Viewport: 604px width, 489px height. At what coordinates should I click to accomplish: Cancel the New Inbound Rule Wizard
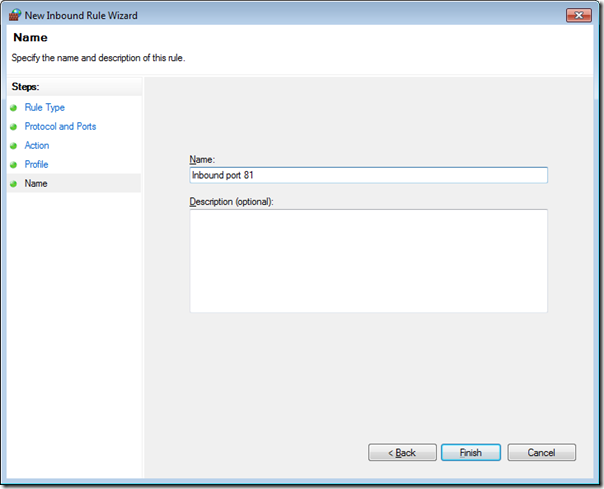tap(541, 452)
